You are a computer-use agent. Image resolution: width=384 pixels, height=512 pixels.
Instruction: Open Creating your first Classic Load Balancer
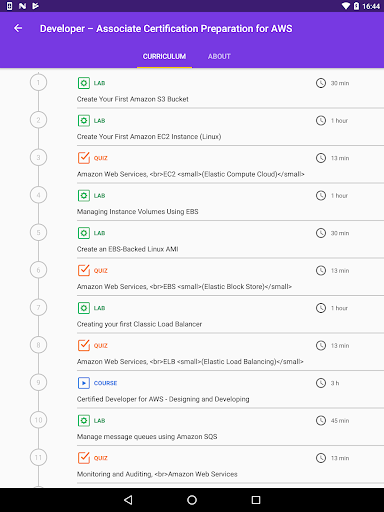click(230, 314)
